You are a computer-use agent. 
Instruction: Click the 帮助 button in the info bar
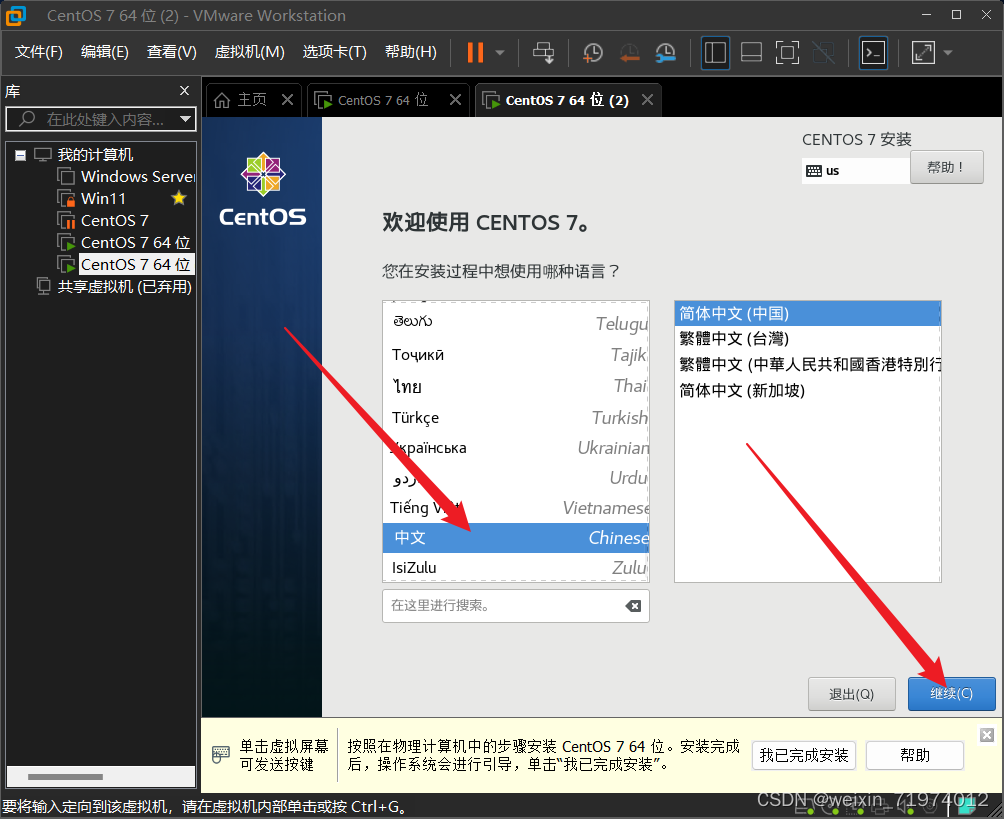[x=915, y=756]
